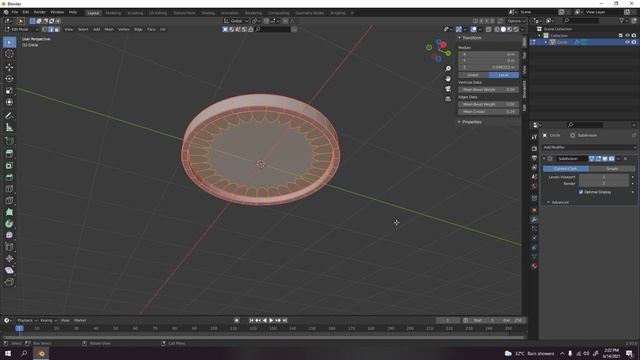The width and height of the screenshot is (640, 360).
Task: Select the Loop Cut tool
Action: [9, 189]
